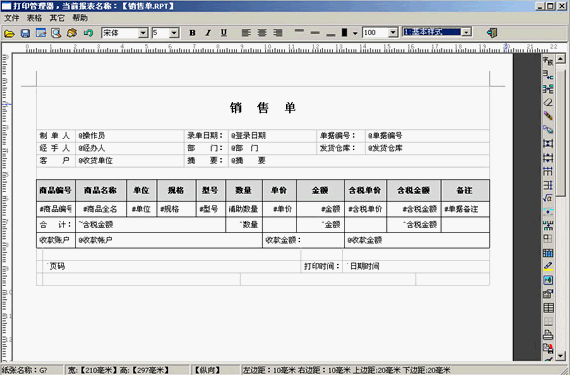570x375 pixels.
Task: Click the square root formula icon
Action: tap(548, 198)
